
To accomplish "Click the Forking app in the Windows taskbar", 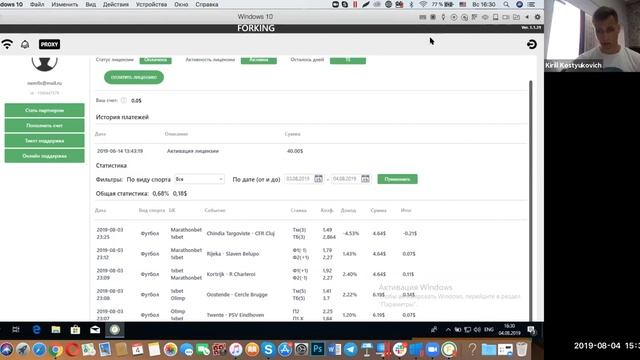I will [x=115, y=329].
